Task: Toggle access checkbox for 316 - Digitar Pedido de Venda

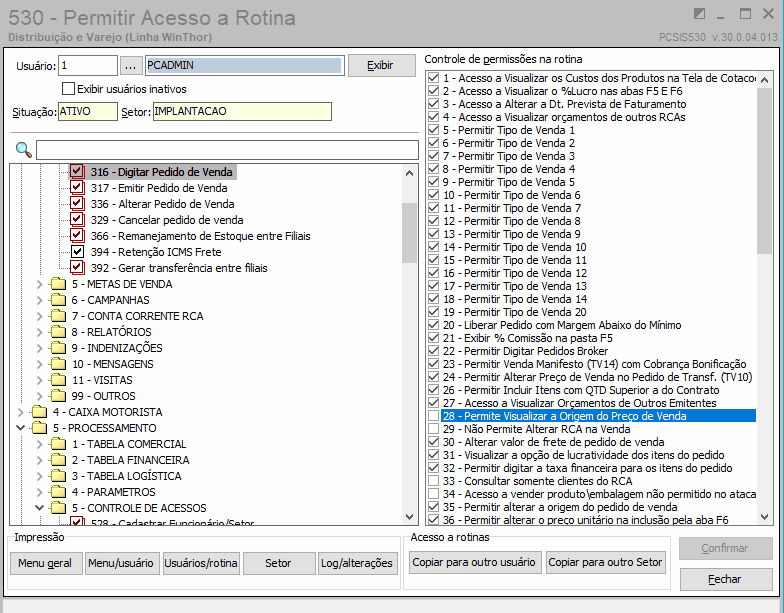Action: 77,172
